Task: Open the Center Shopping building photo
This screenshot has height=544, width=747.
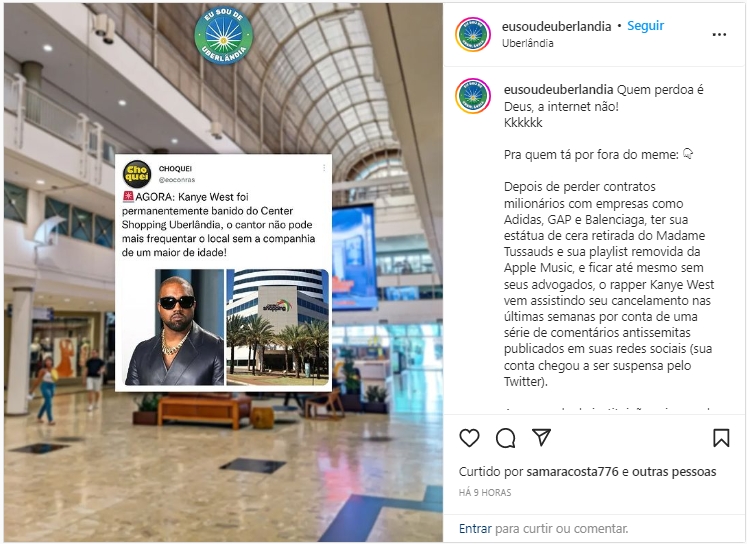Action: click(278, 327)
